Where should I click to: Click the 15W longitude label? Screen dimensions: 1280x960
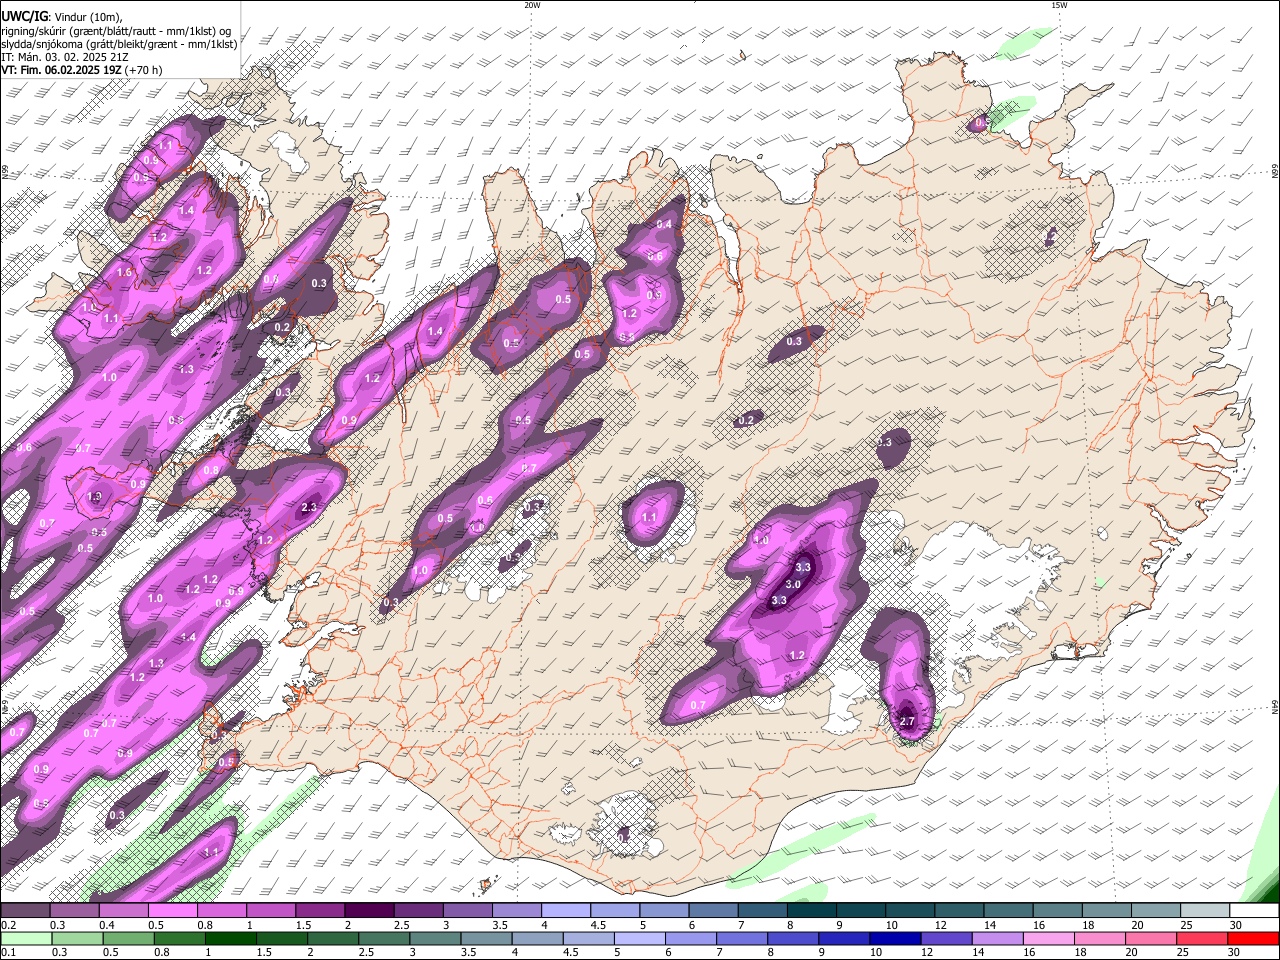pos(1058,5)
